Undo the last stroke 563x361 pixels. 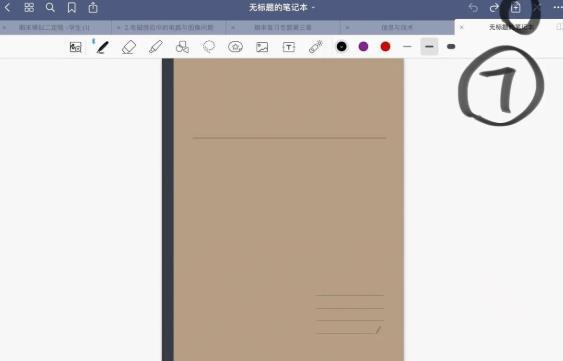[473, 7]
